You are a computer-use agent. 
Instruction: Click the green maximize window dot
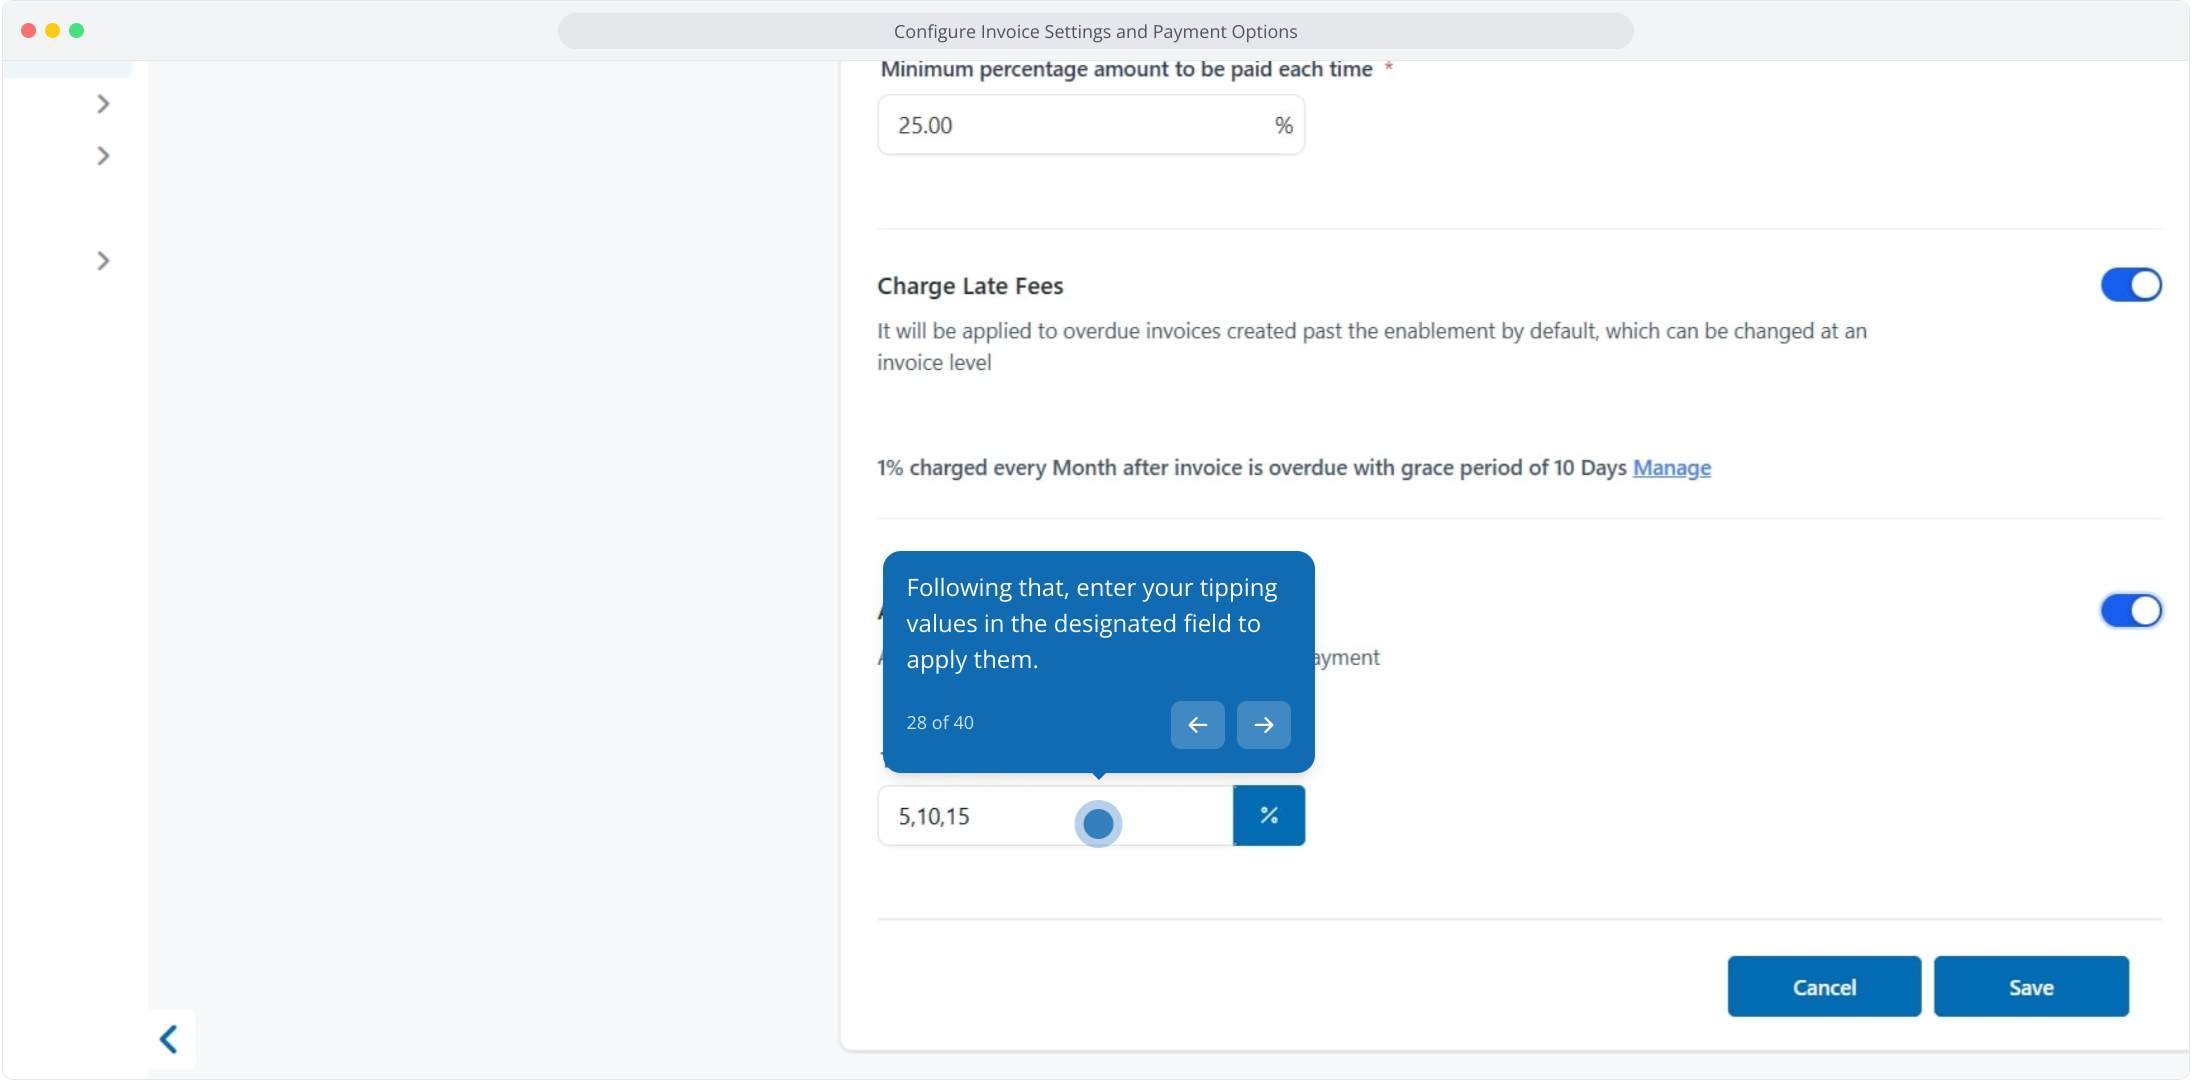[76, 31]
